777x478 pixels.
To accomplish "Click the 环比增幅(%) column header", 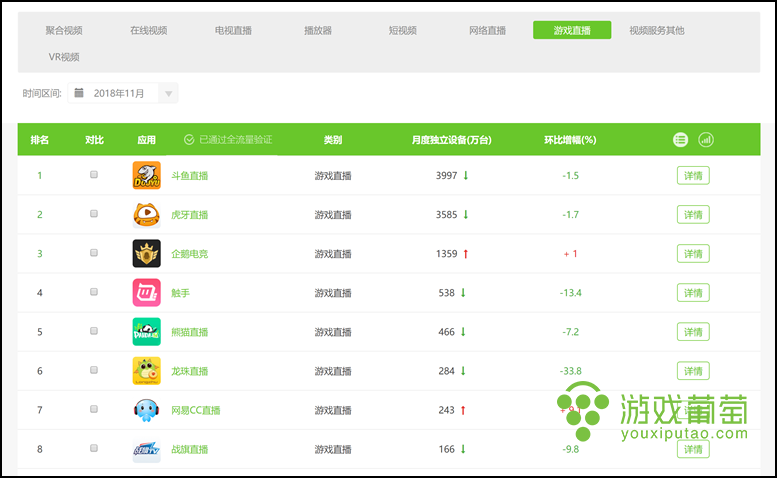I will click(570, 140).
